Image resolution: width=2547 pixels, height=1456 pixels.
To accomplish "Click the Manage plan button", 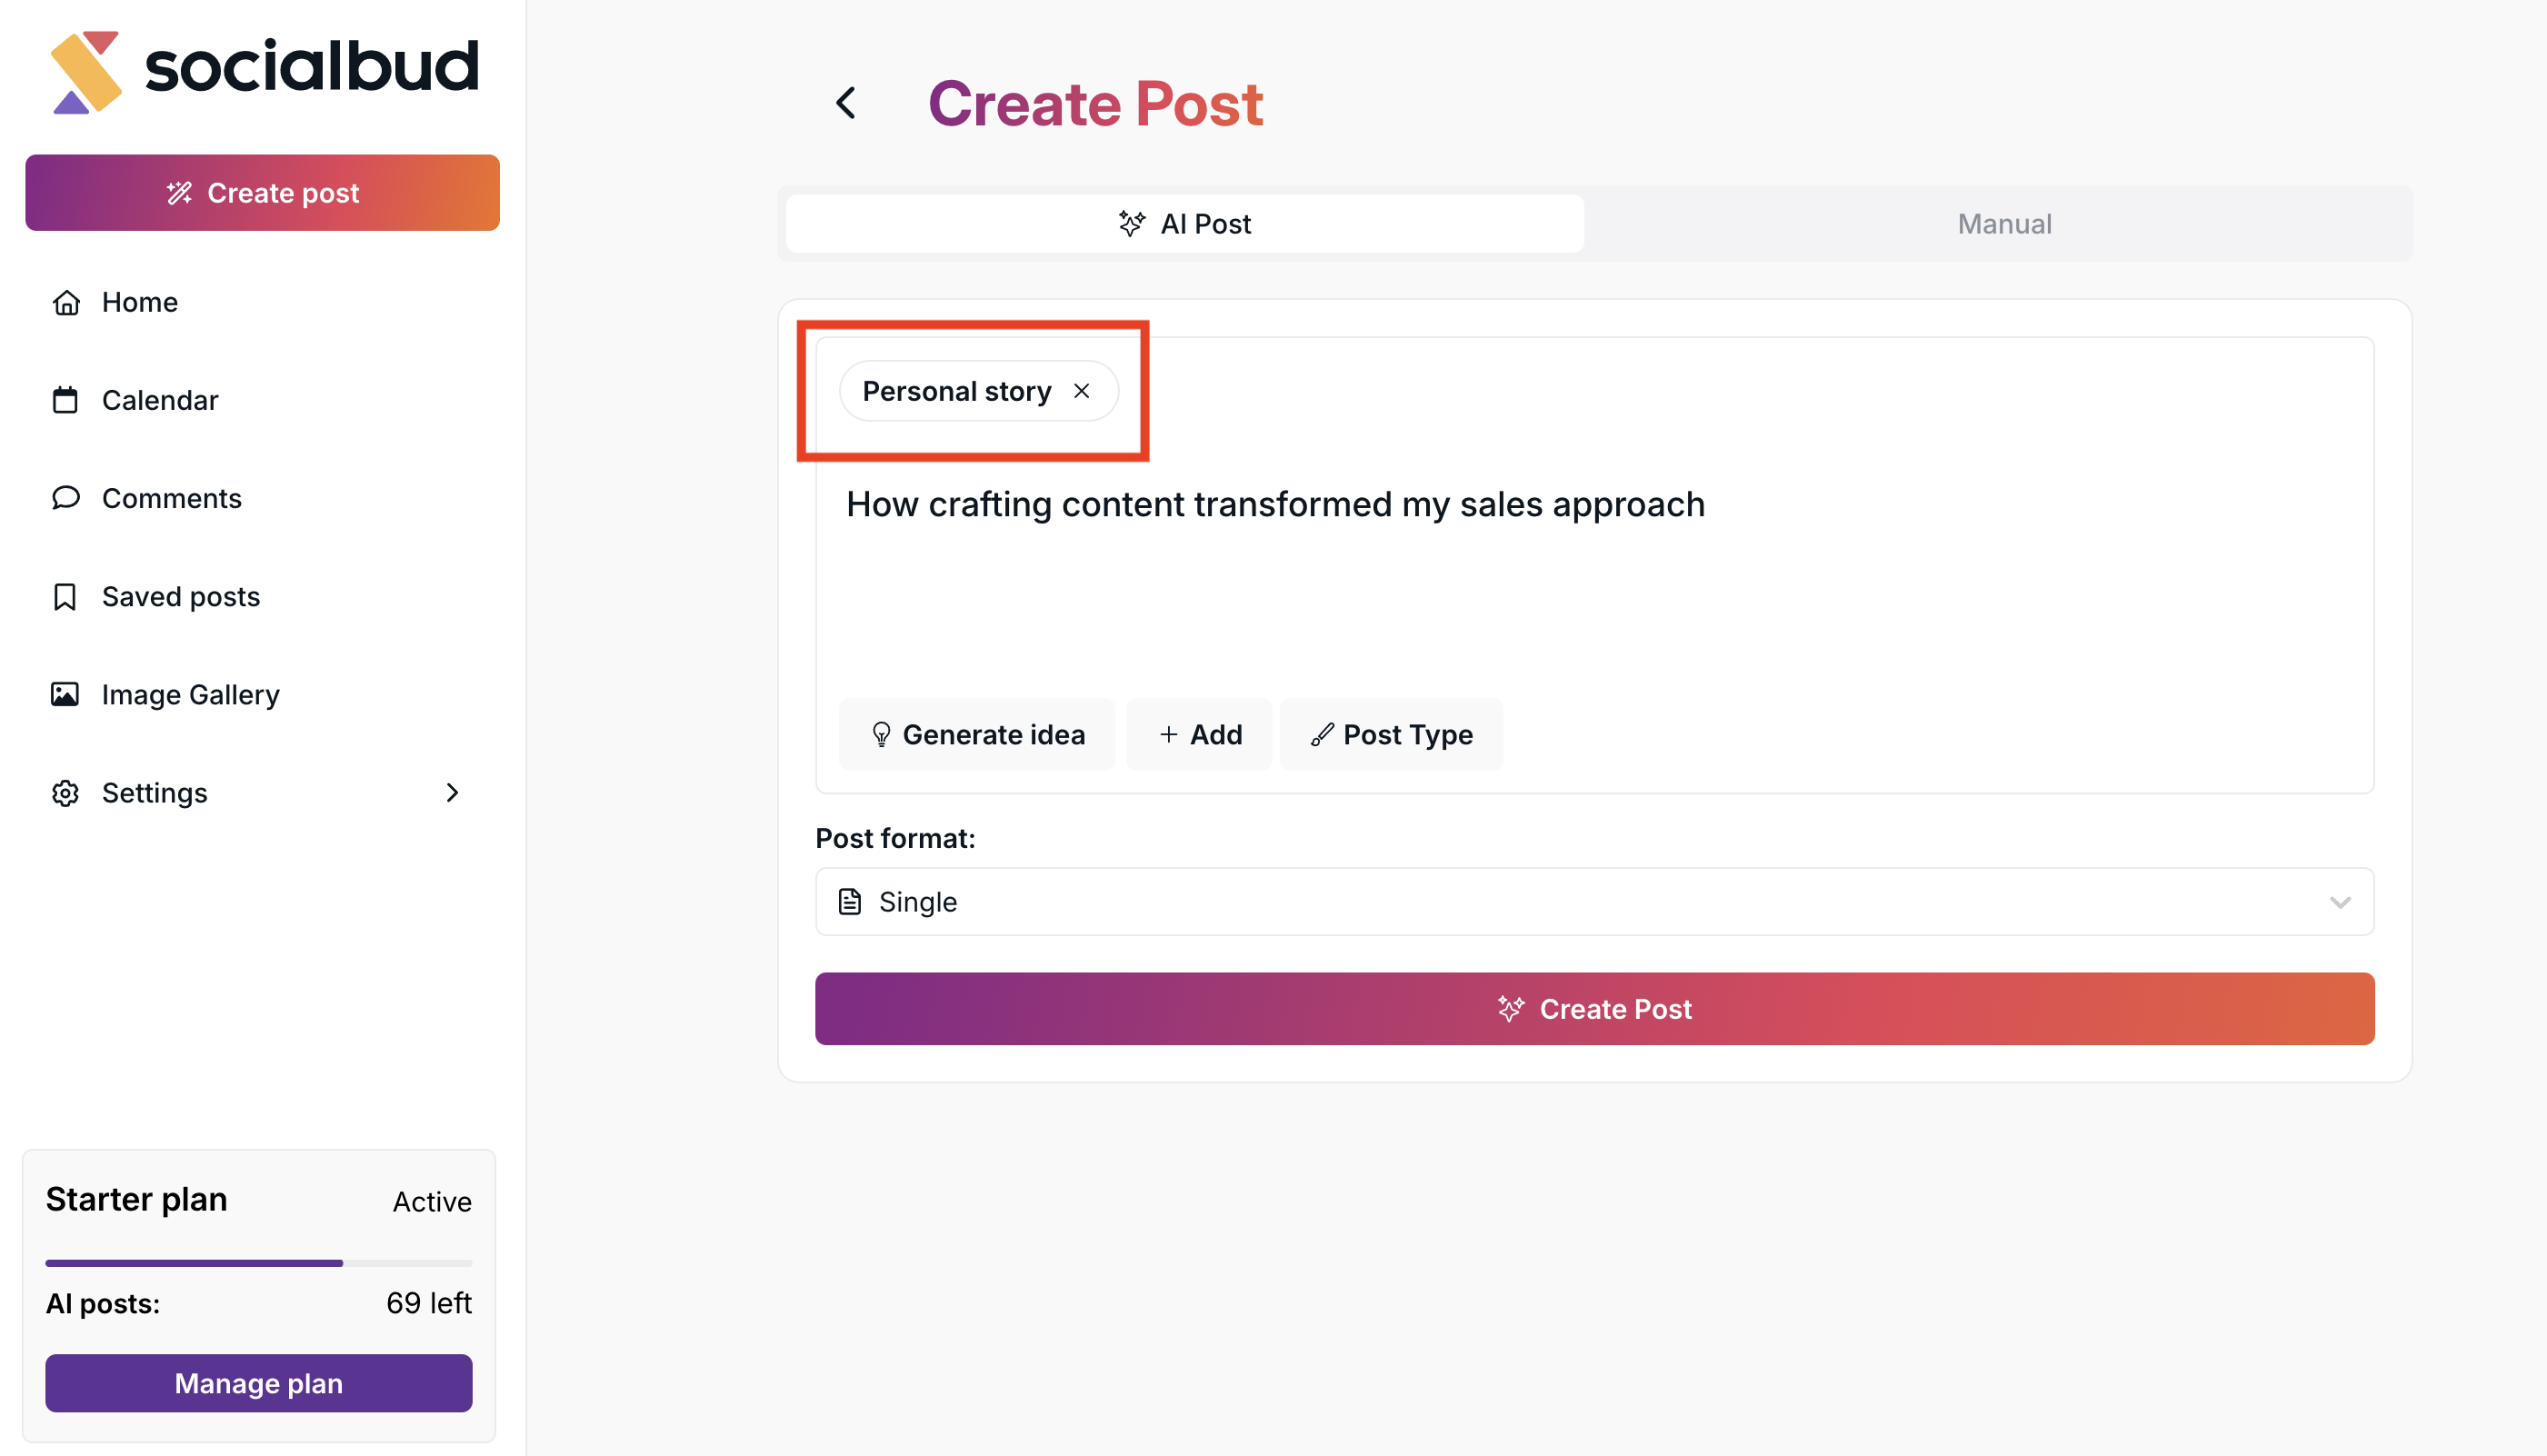I will 258,1383.
